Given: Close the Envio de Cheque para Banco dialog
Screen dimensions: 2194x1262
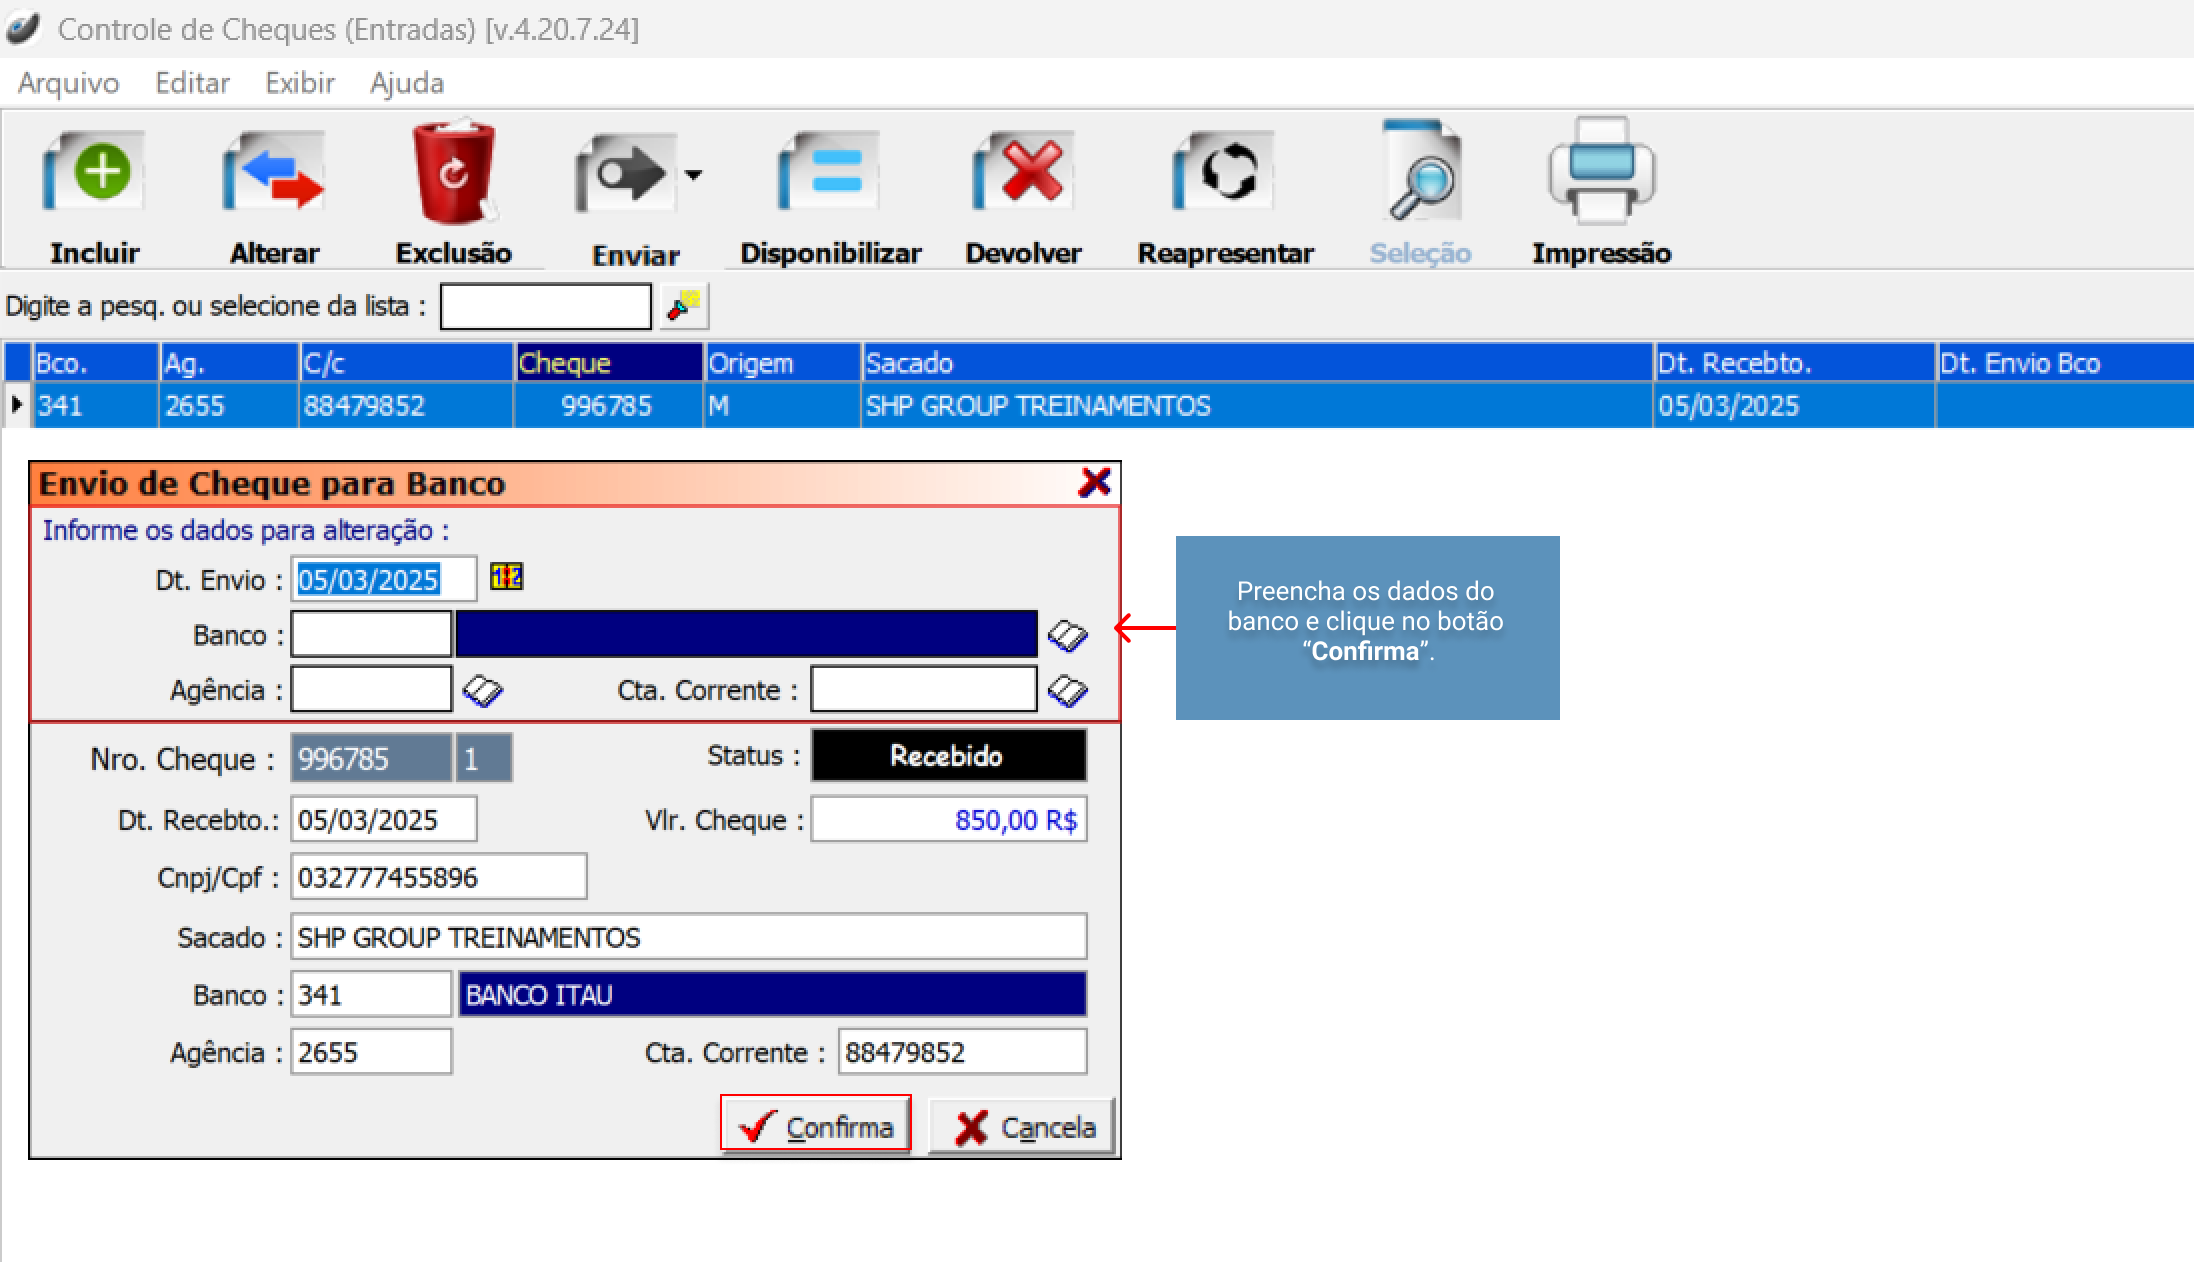Looking at the screenshot, I should tap(1094, 483).
